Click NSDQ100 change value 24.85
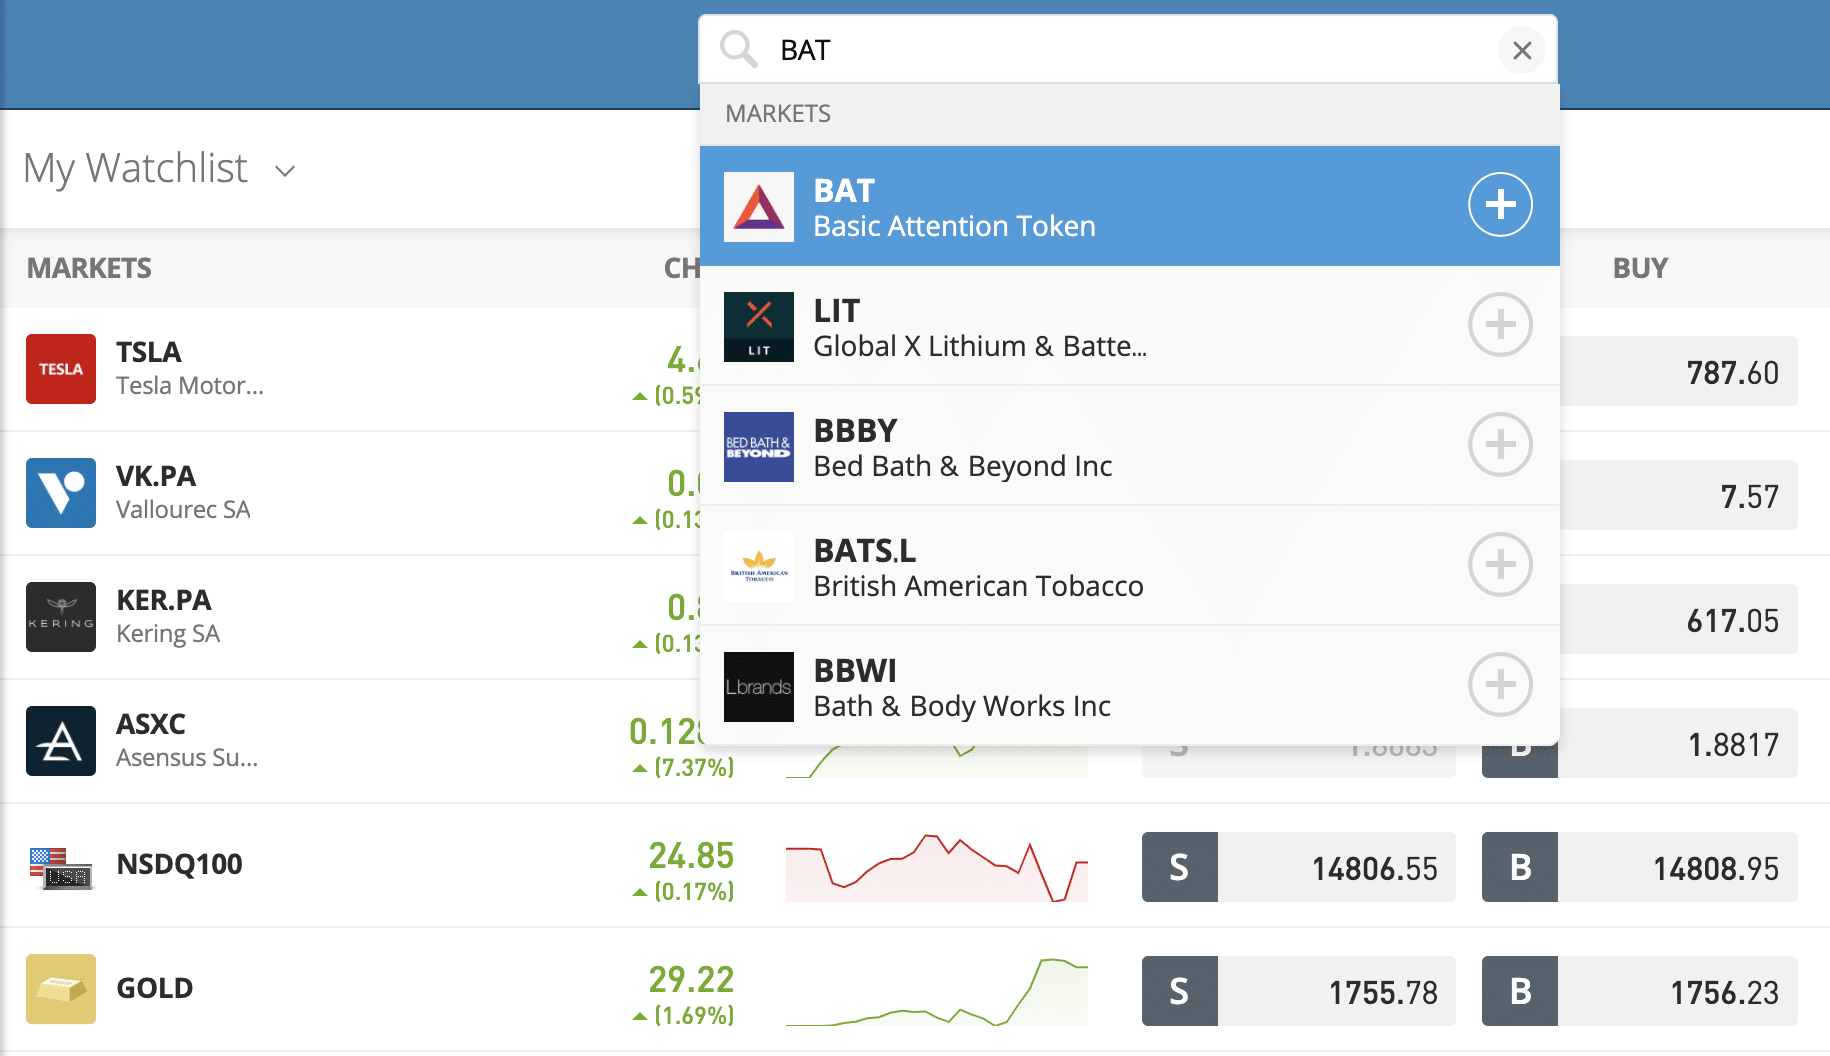Viewport: 1830px width, 1056px height. pos(691,855)
